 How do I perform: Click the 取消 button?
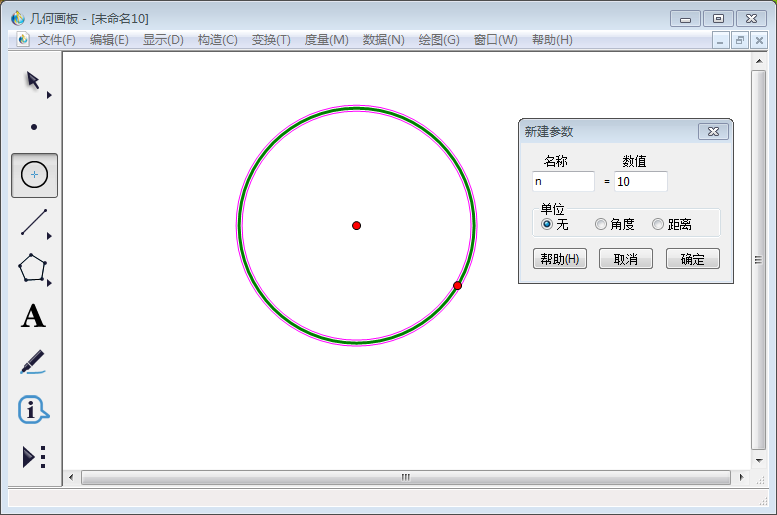tap(625, 259)
